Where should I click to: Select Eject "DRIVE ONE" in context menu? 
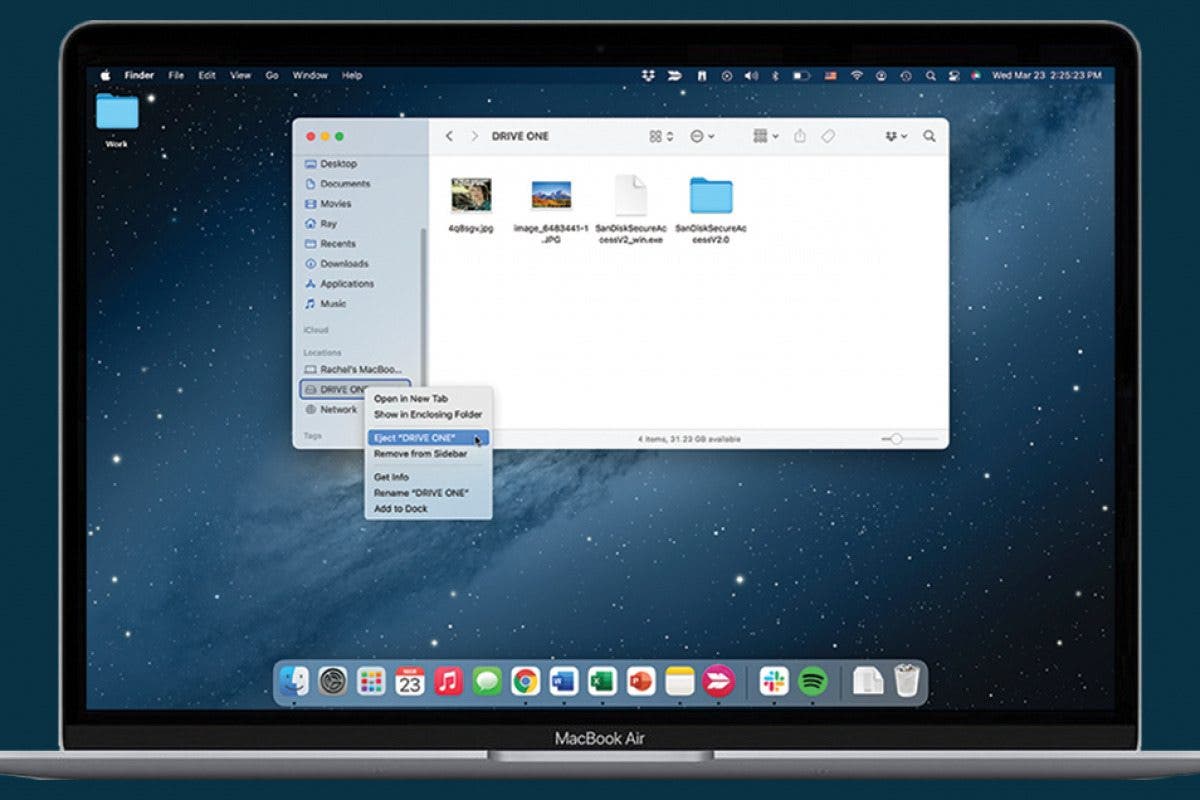point(413,438)
